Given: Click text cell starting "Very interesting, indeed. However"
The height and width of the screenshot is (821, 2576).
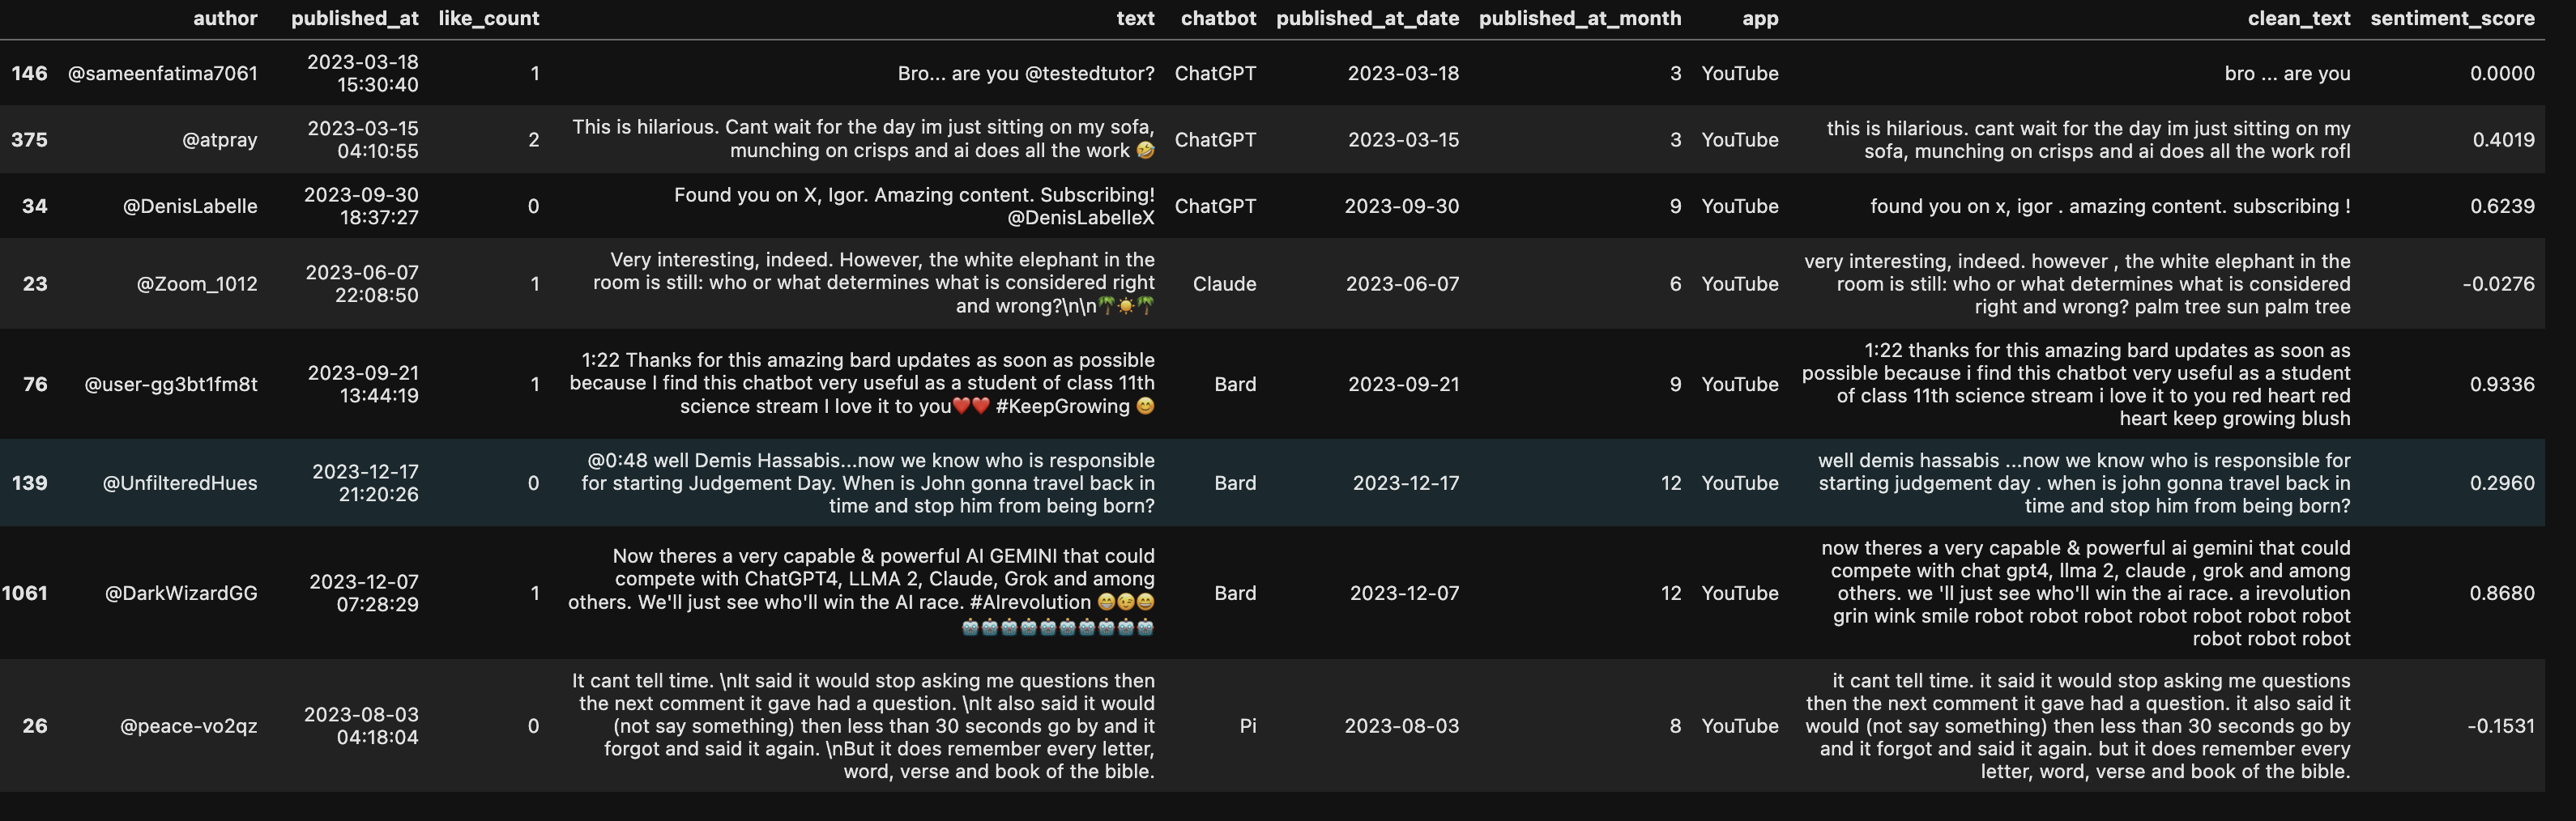Looking at the screenshot, I should 874,283.
